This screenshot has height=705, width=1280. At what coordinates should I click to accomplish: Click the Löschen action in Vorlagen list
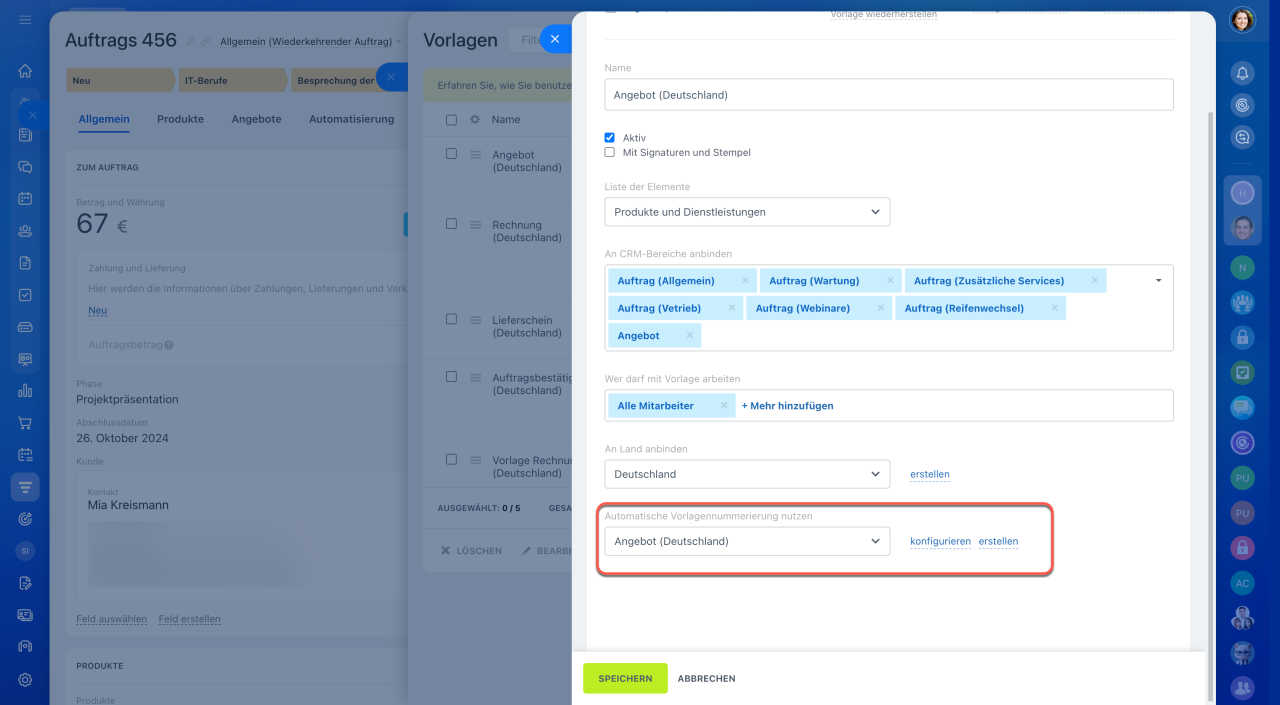coord(471,551)
